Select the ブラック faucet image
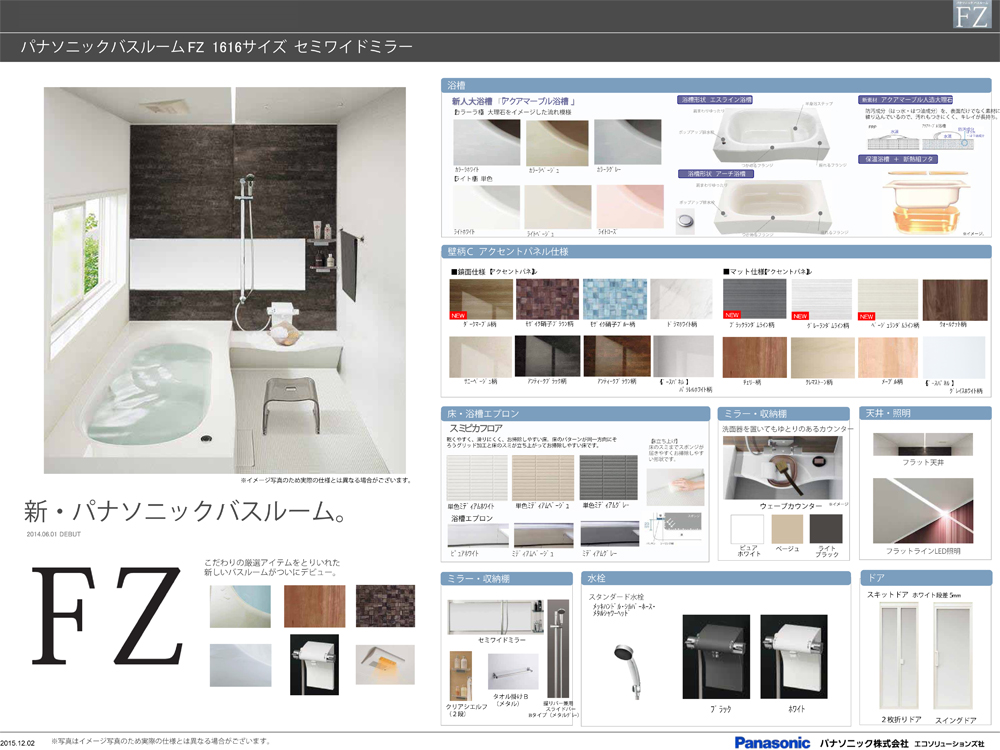 (x=716, y=657)
